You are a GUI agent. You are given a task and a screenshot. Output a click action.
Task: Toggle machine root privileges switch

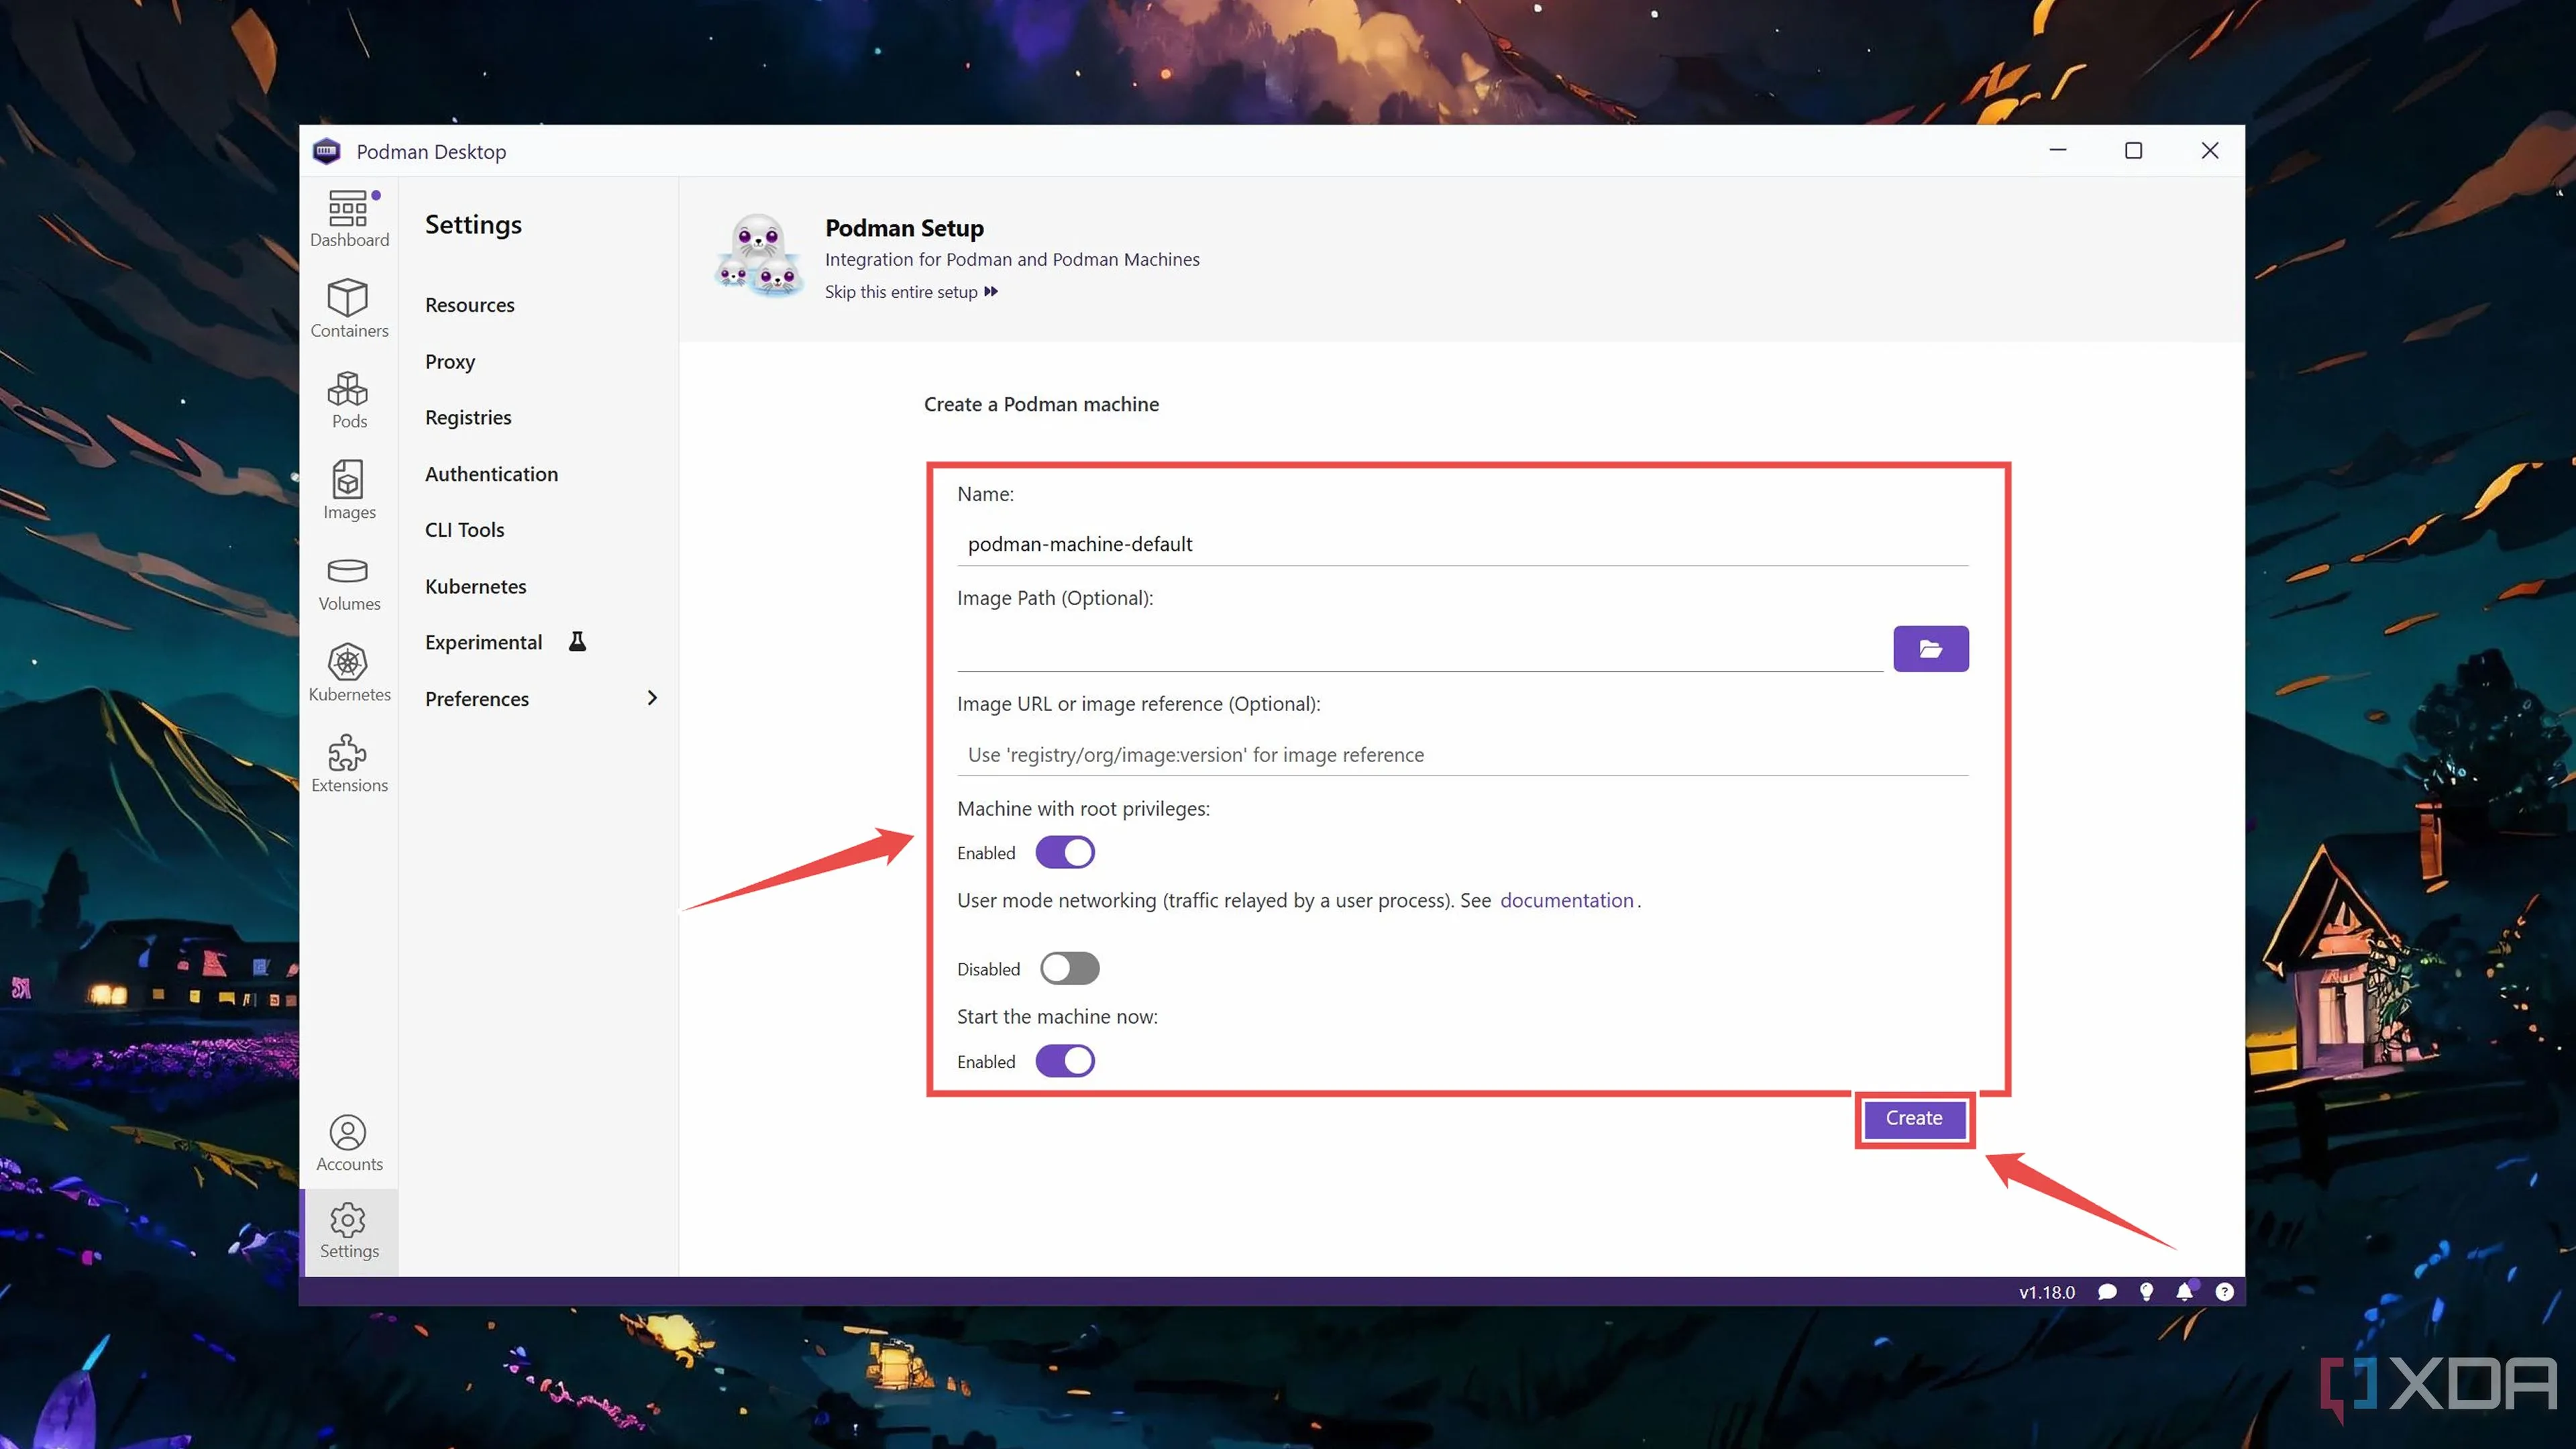pos(1065,853)
